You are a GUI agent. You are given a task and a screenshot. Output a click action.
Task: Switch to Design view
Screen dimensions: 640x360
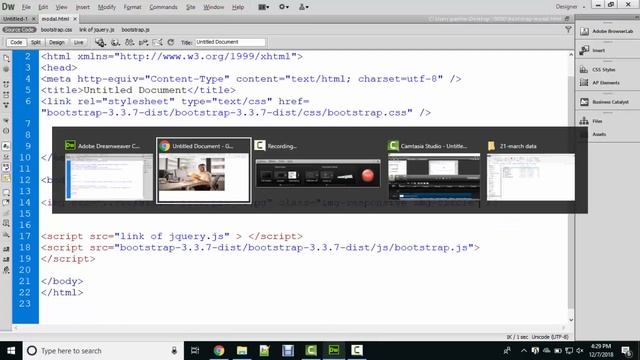[x=57, y=42]
